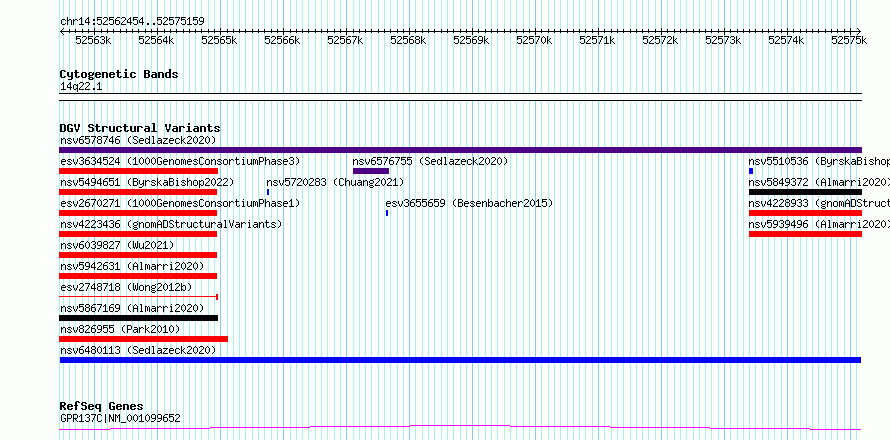The width and height of the screenshot is (890, 440).
Task: Click the small blue esv3655659 marker
Action: tap(387, 213)
